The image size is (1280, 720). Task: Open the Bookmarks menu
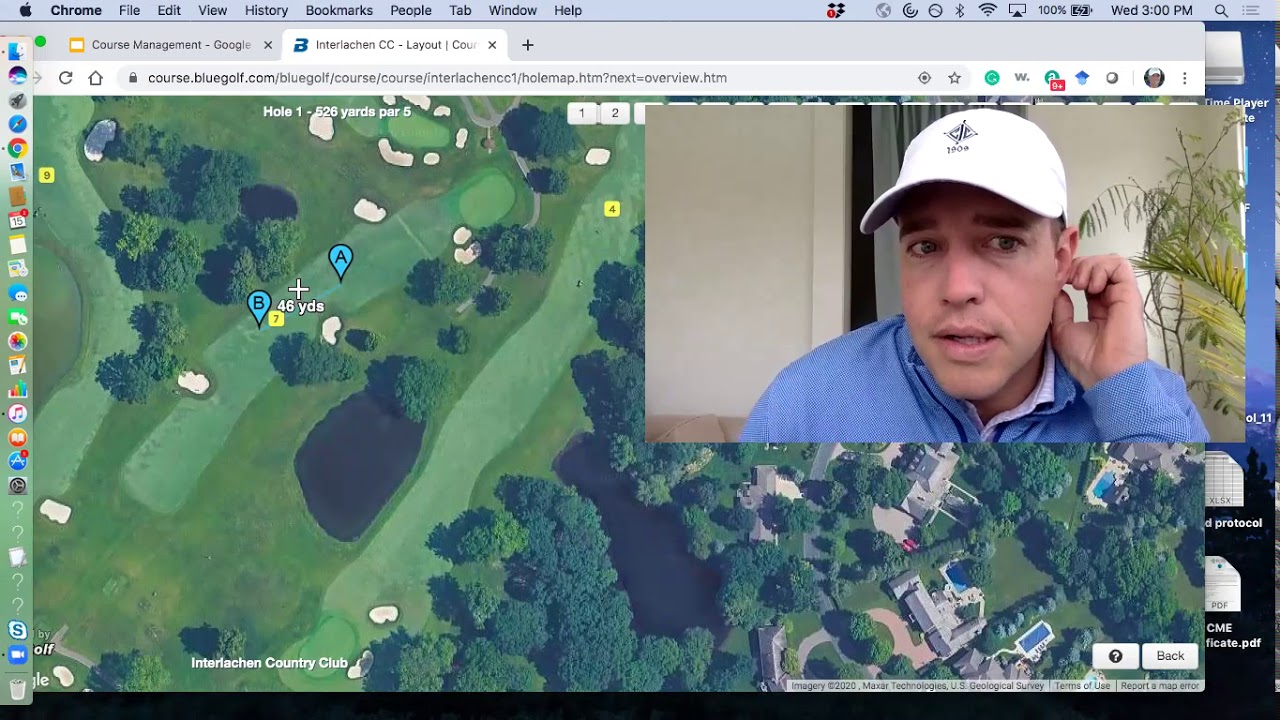tap(339, 11)
